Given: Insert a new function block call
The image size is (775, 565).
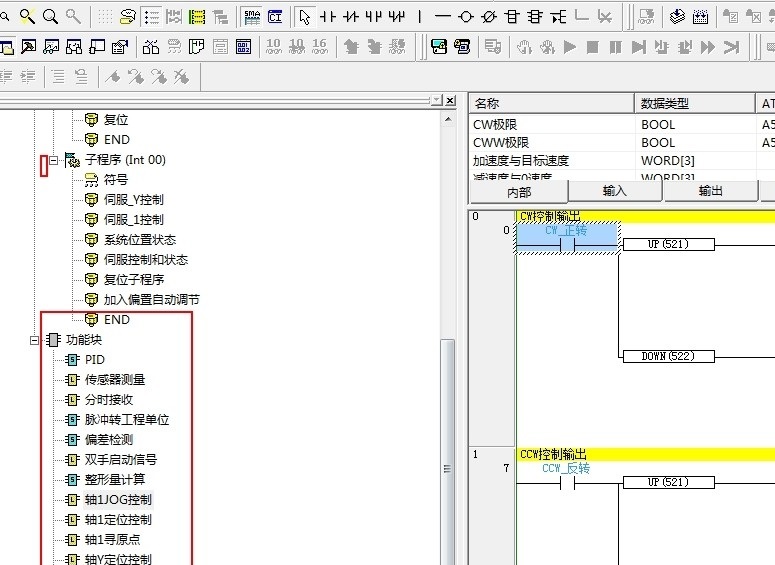Looking at the screenshot, I should [x=535, y=17].
